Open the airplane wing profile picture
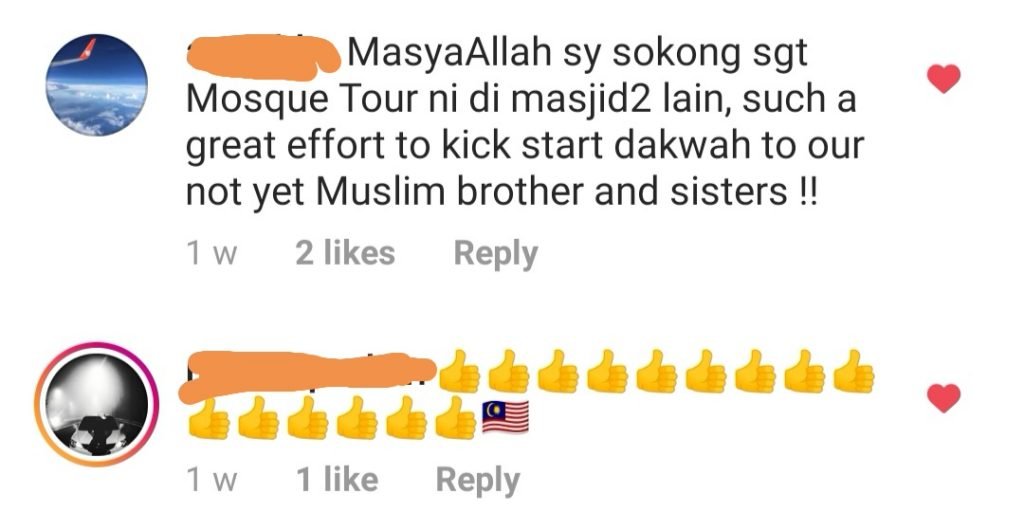Screen dimensions: 1024x512 97,85
